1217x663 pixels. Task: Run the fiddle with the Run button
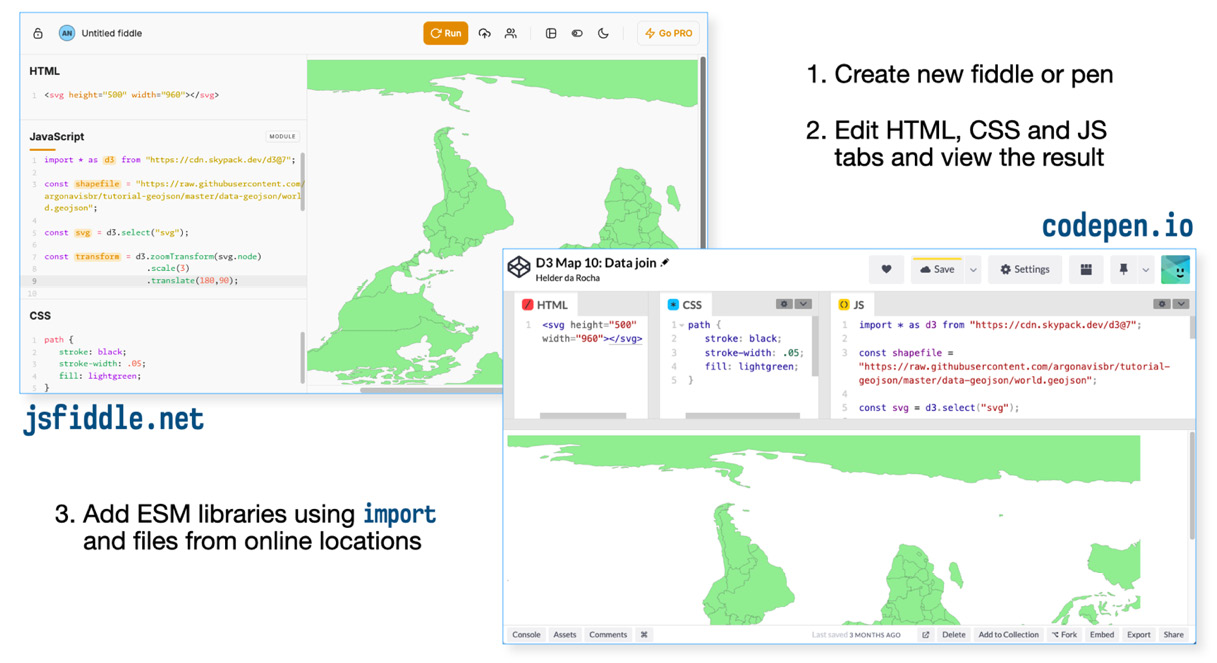[446, 33]
